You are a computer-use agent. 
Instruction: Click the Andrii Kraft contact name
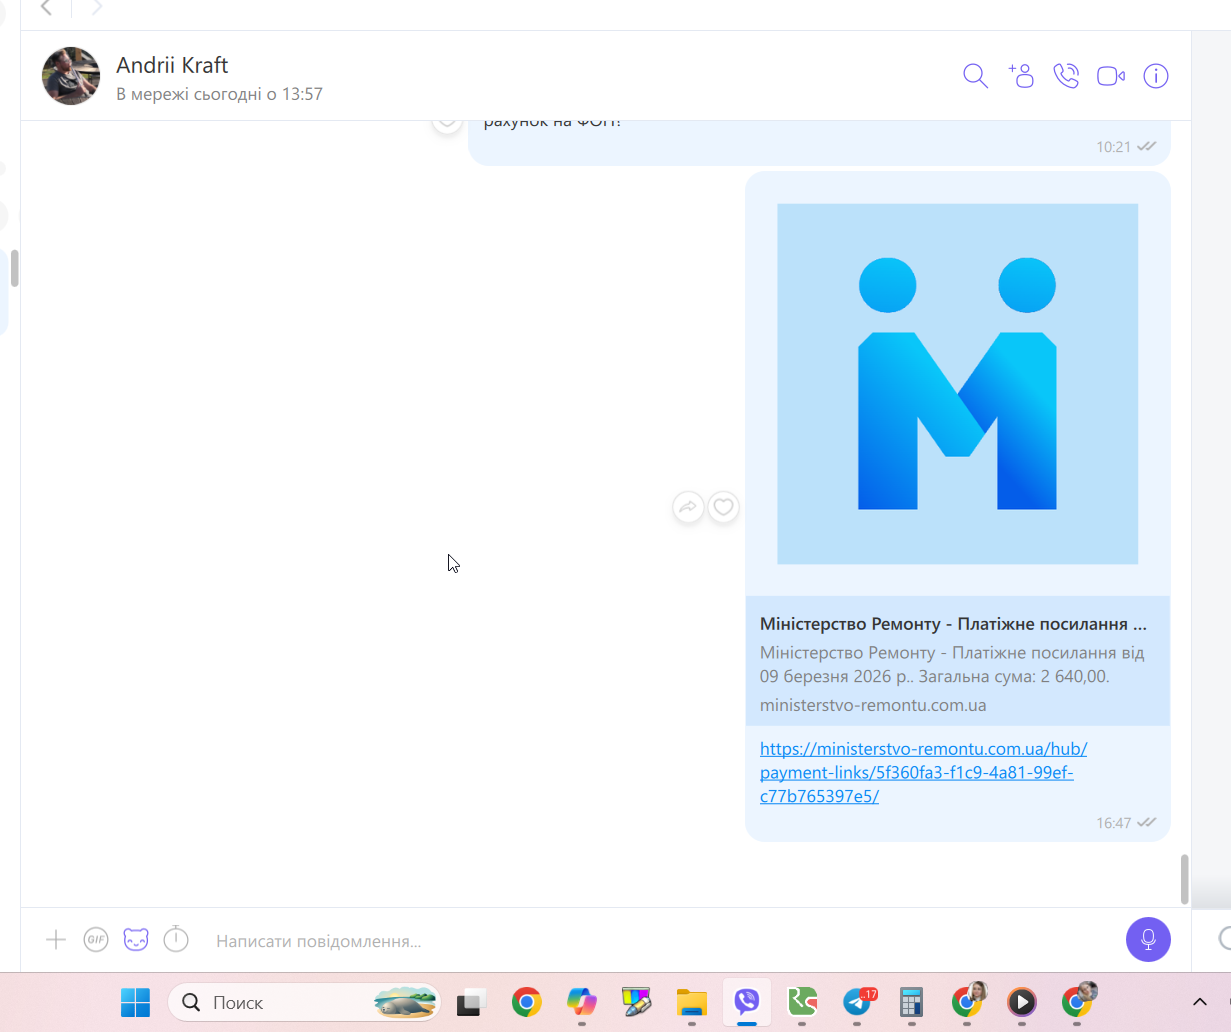pyautogui.click(x=172, y=65)
